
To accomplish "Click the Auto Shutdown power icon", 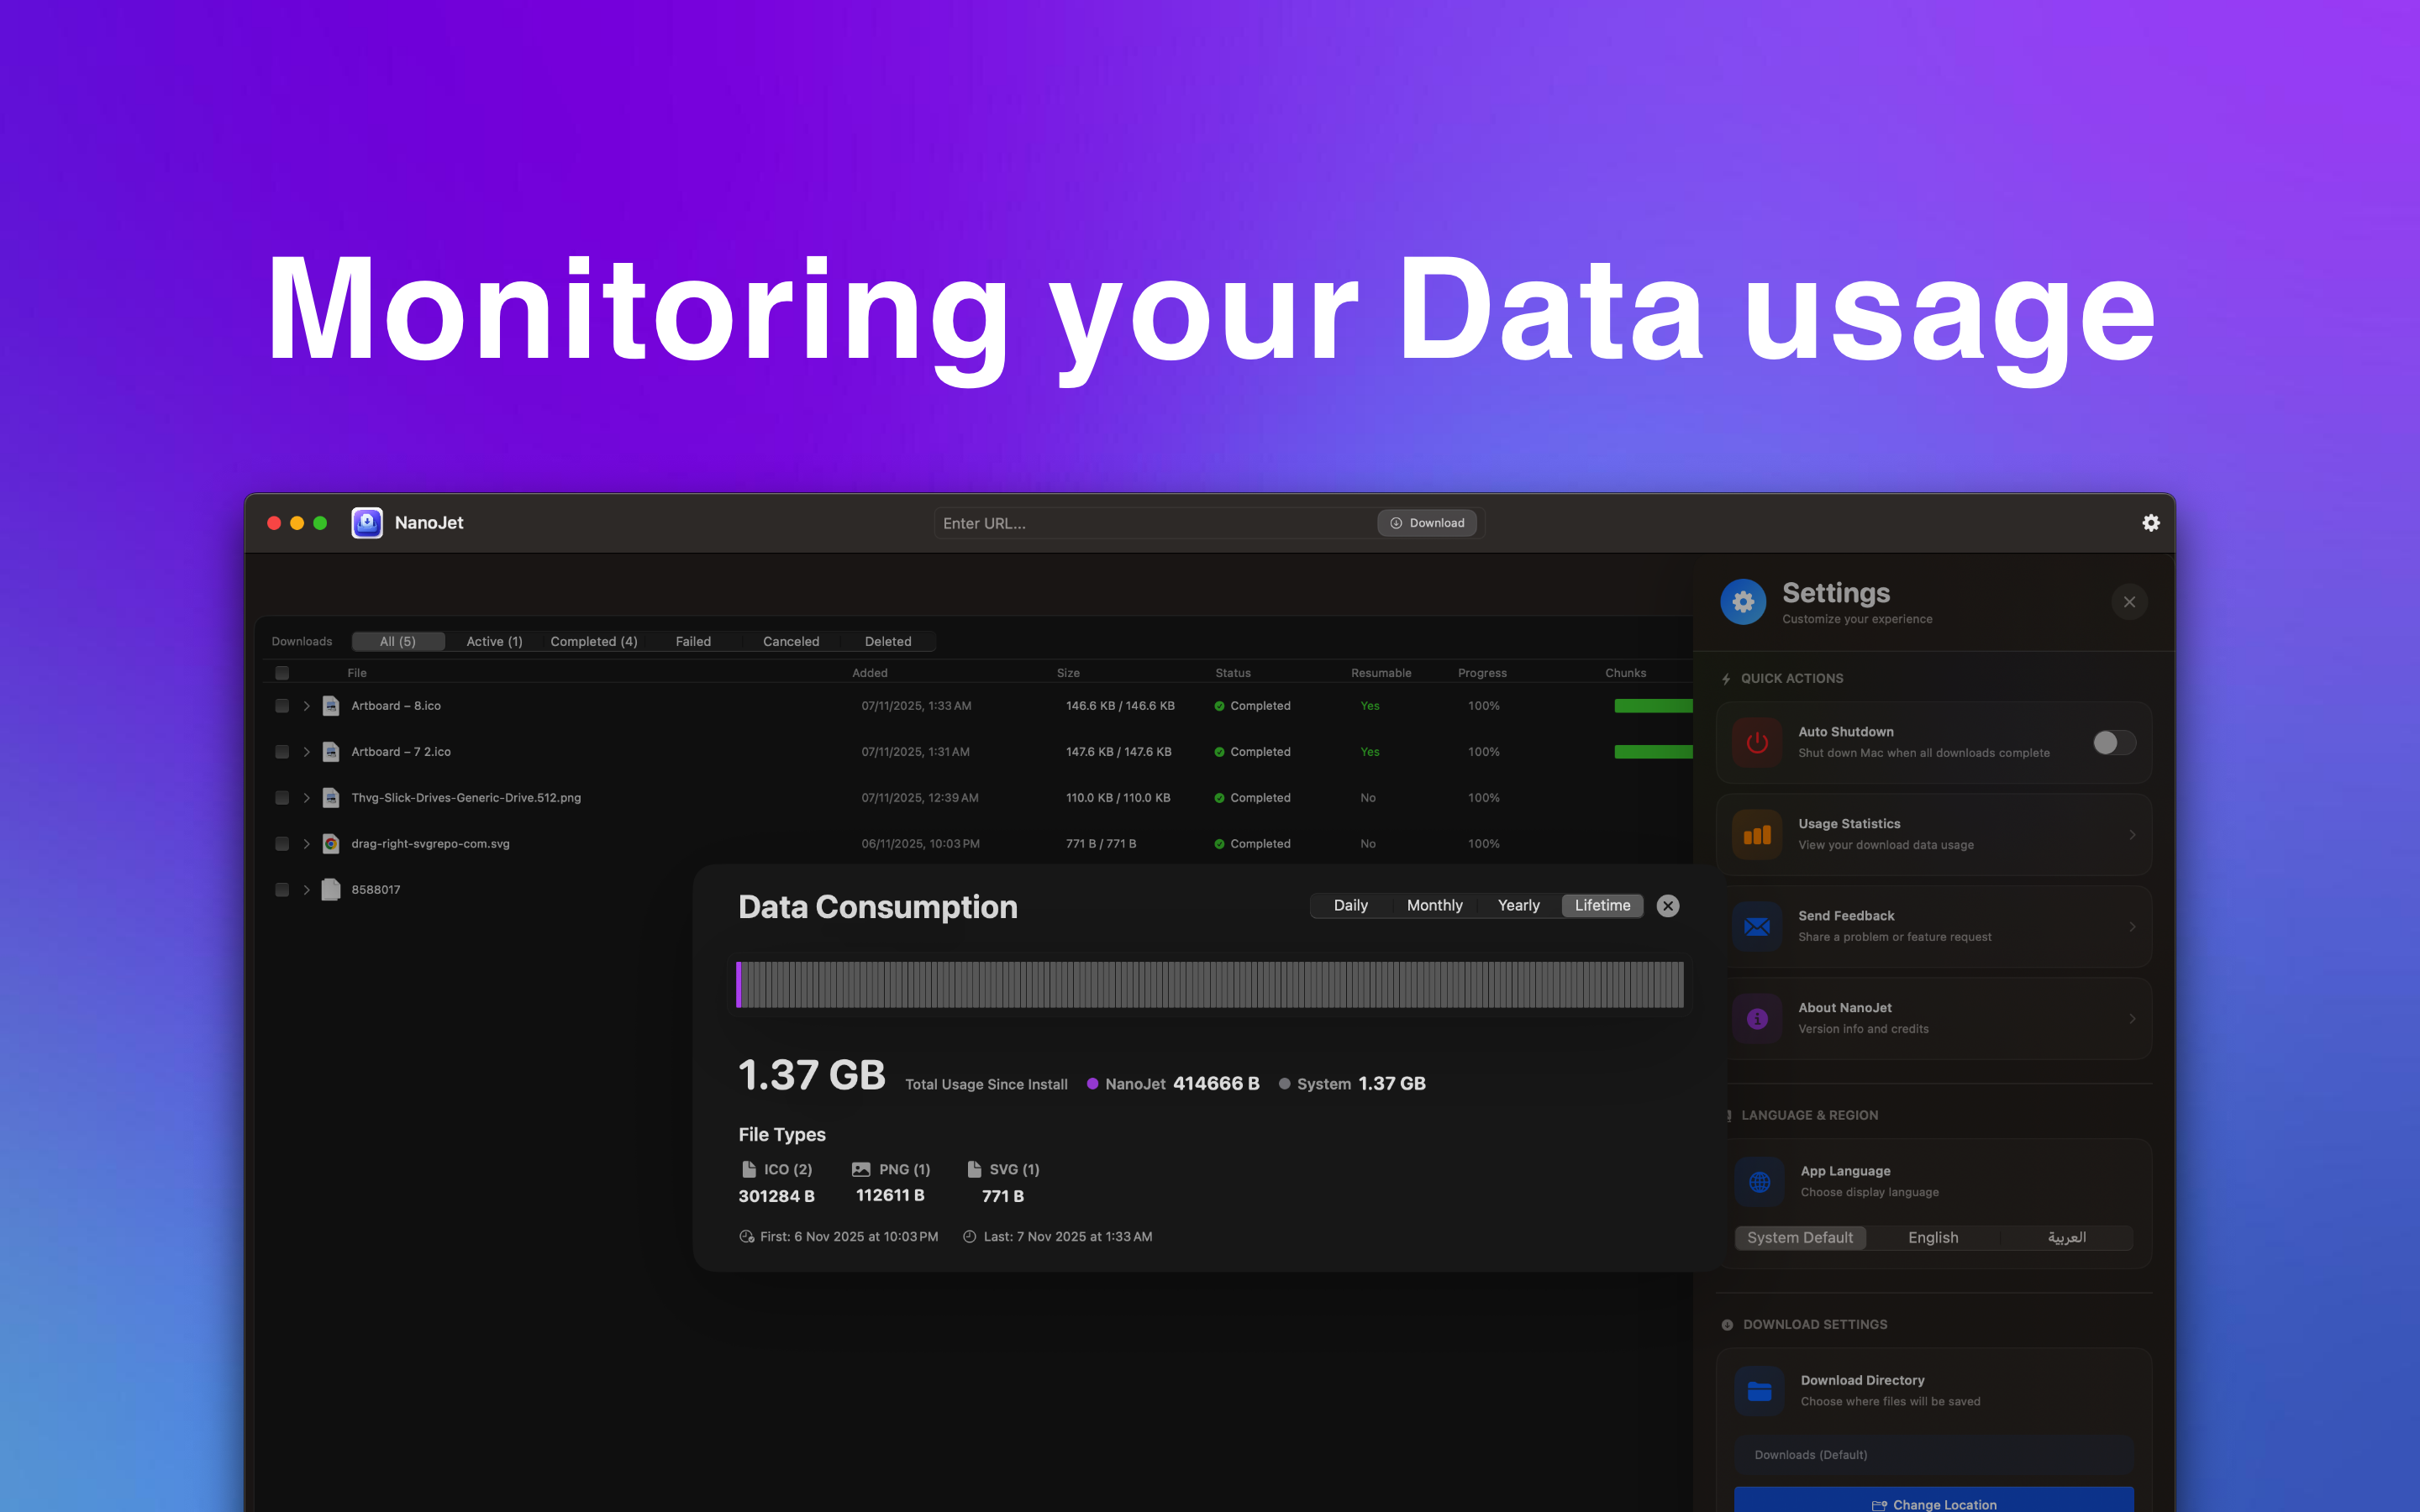I will (1757, 743).
